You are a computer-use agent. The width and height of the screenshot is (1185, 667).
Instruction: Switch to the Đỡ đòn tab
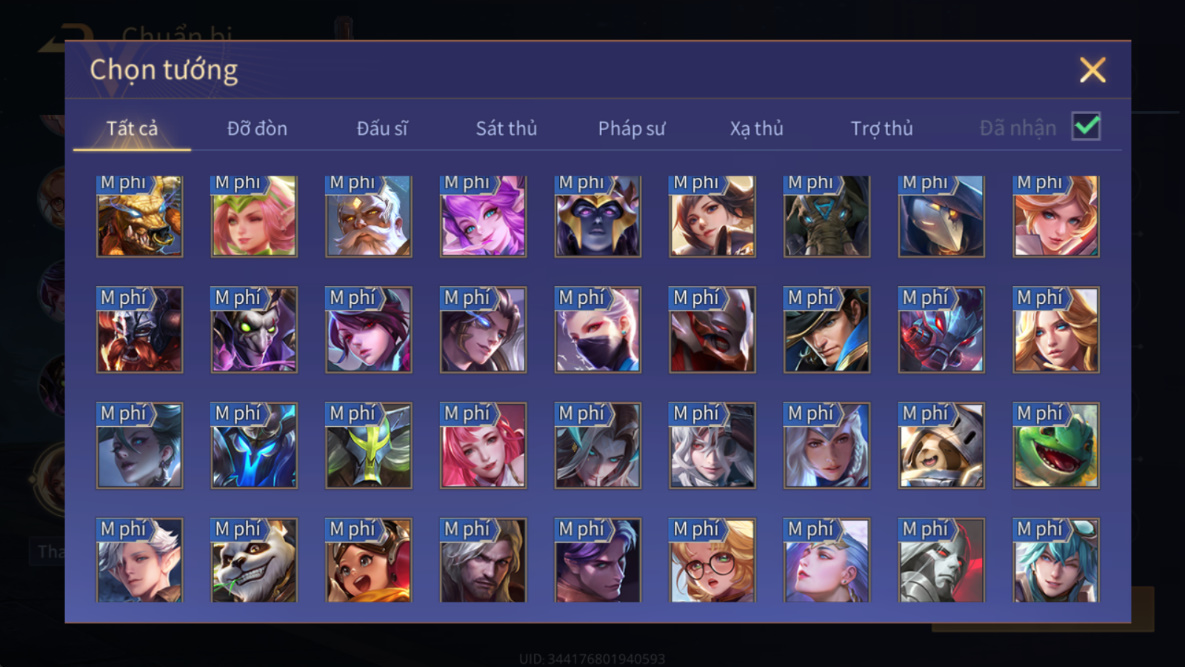point(257,128)
